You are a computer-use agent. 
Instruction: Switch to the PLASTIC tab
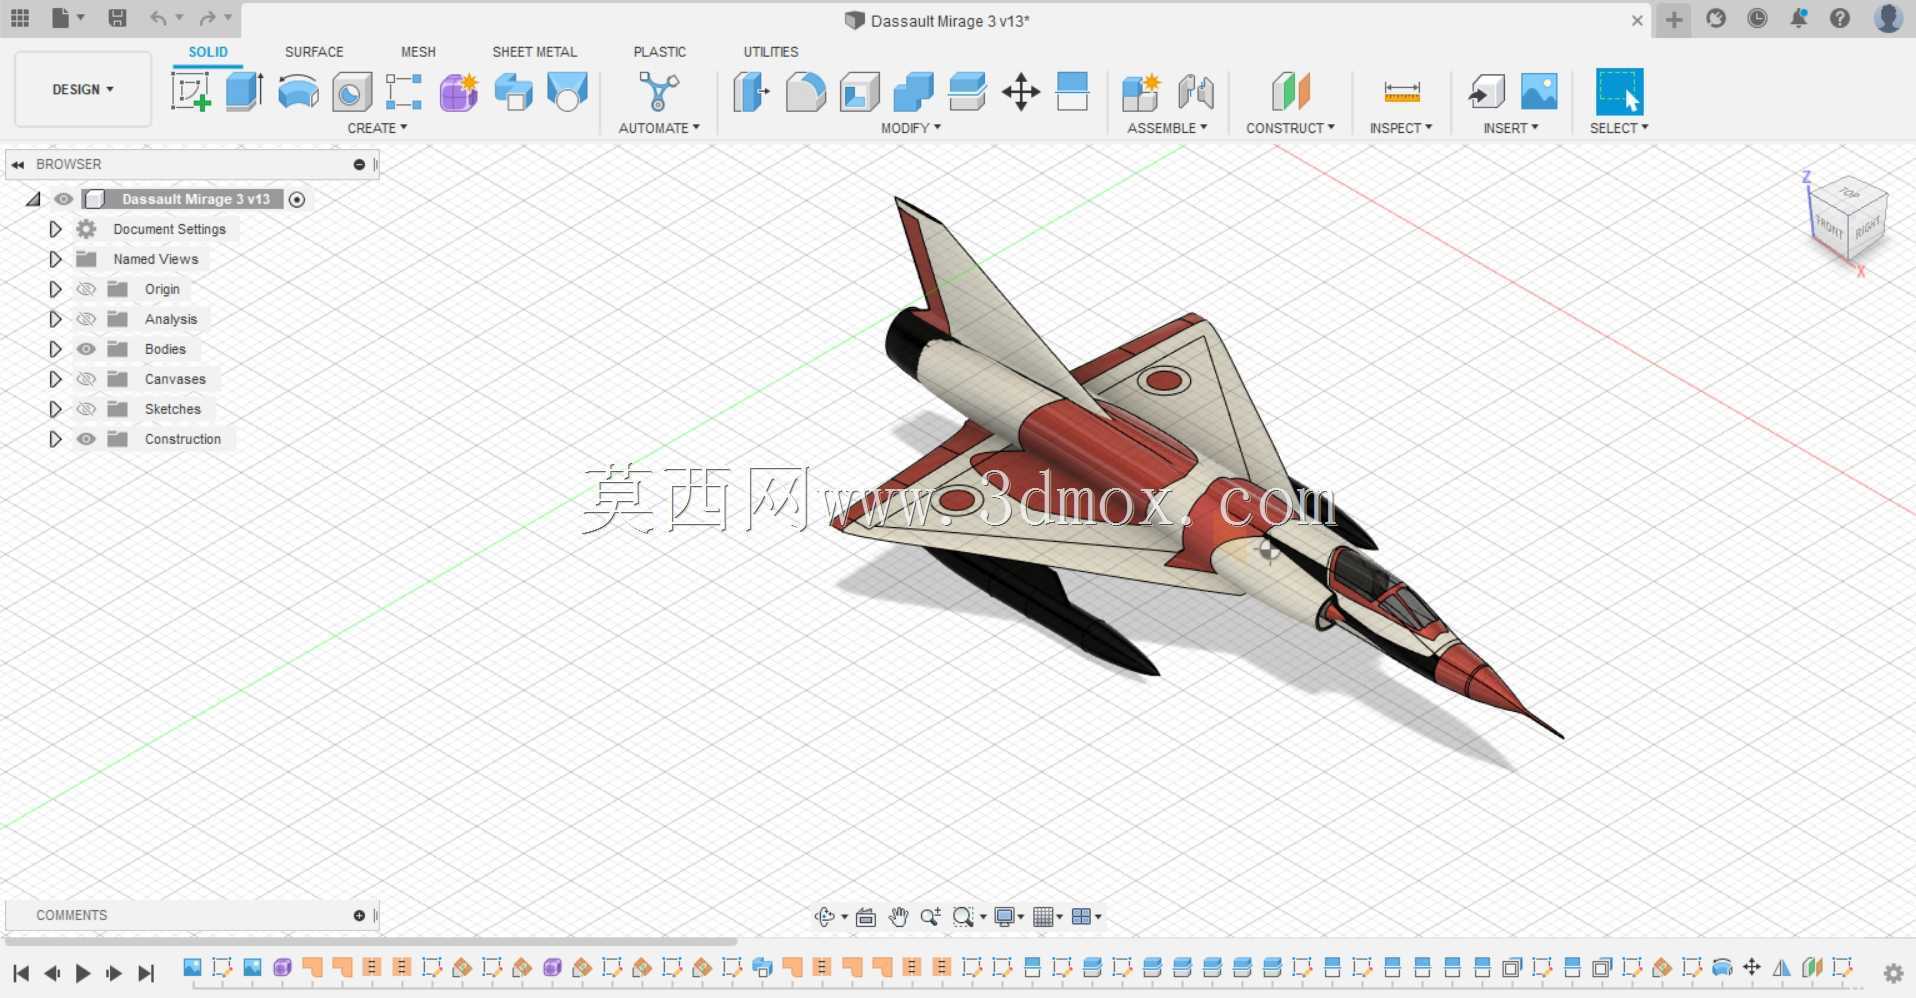(659, 52)
